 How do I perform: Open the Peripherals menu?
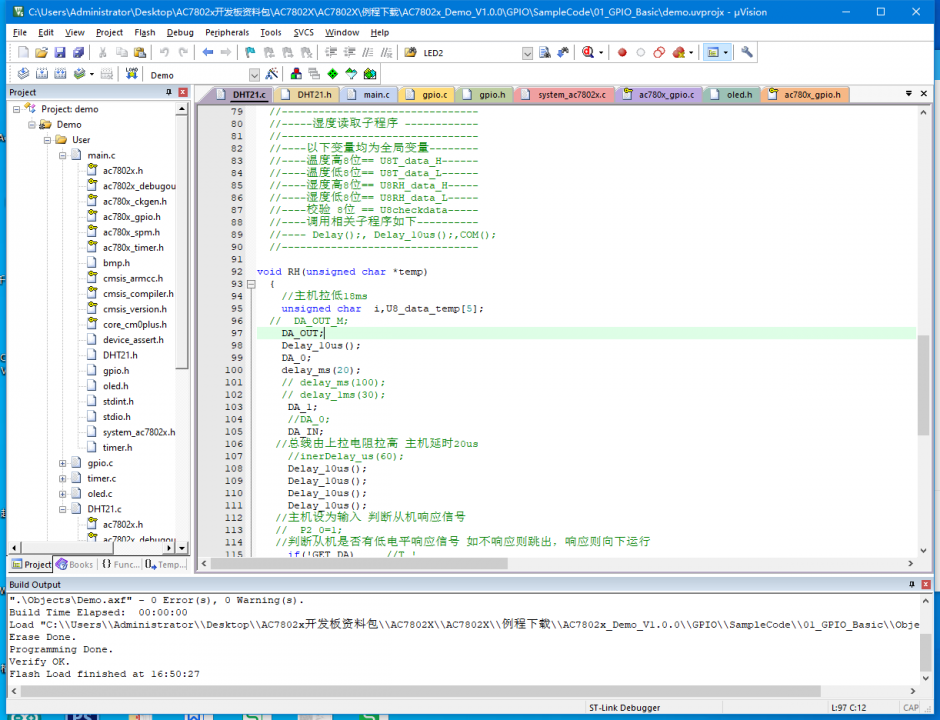tap(227, 32)
